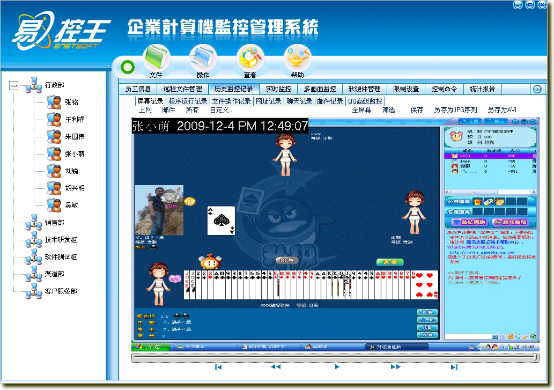Open the 程序运行记录 sub-tab
The image size is (554, 390).
[188, 101]
